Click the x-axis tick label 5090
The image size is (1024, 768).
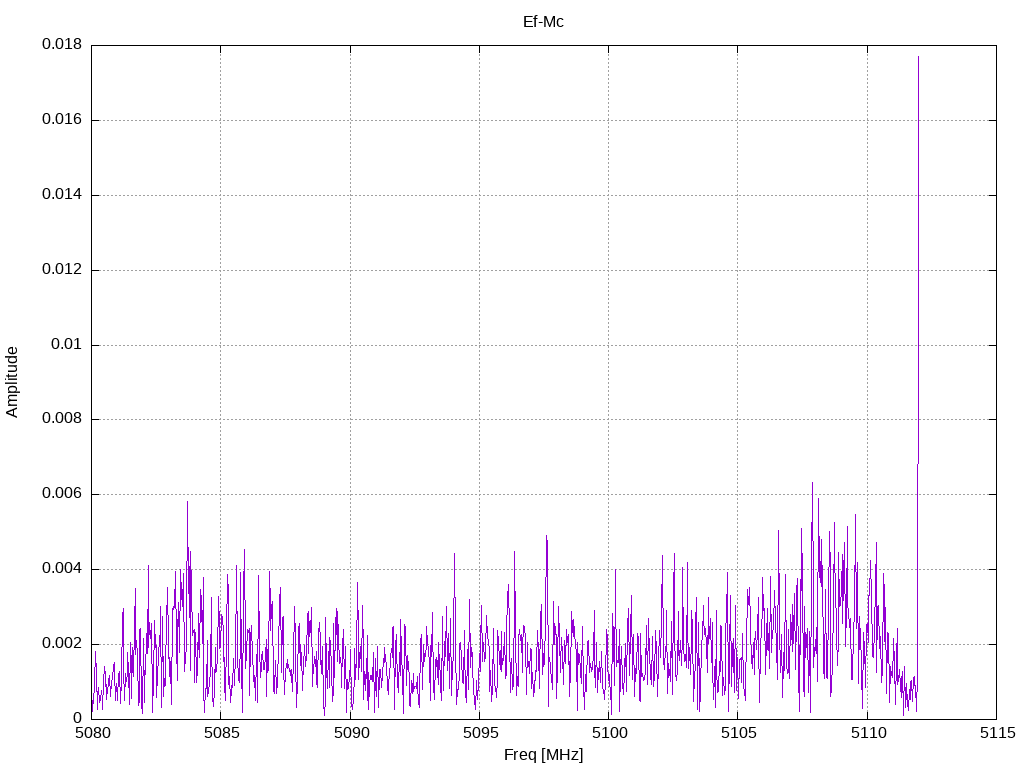click(351, 733)
